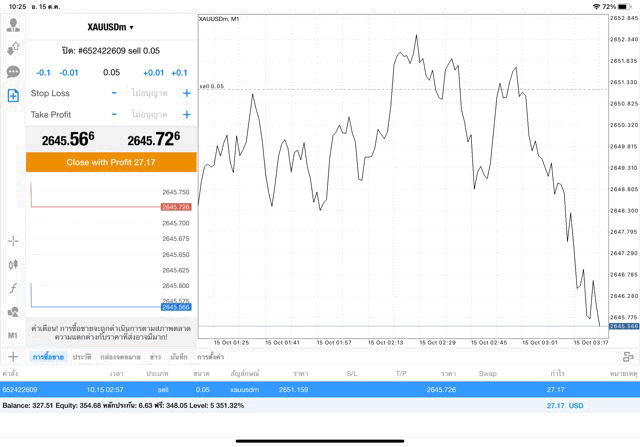Image resolution: width=640 pixels, height=447 pixels.
Task: Select the new order icon in sidebar
Action: click(13, 96)
